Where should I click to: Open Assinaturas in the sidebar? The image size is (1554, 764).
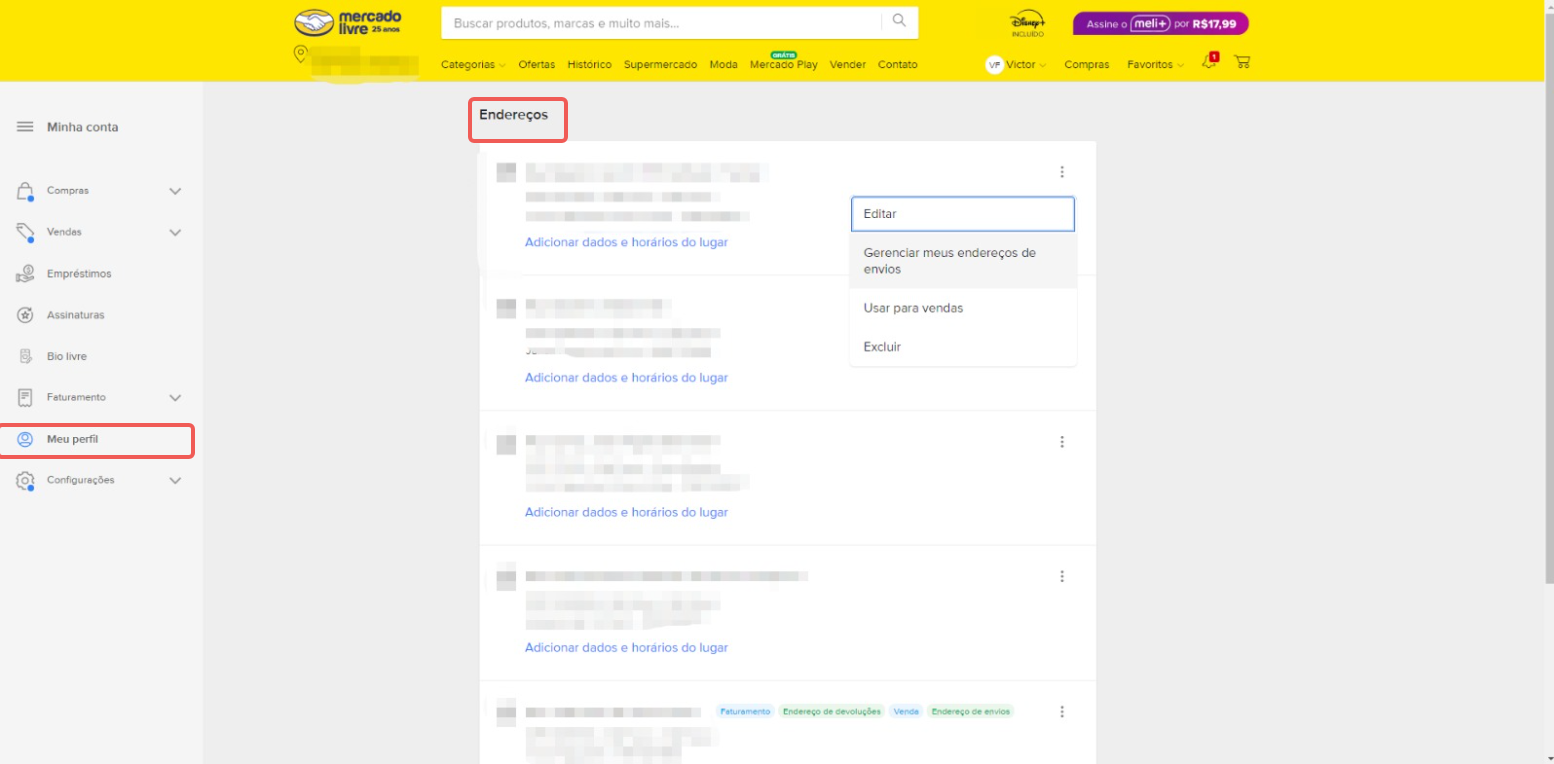pyautogui.click(x=75, y=315)
